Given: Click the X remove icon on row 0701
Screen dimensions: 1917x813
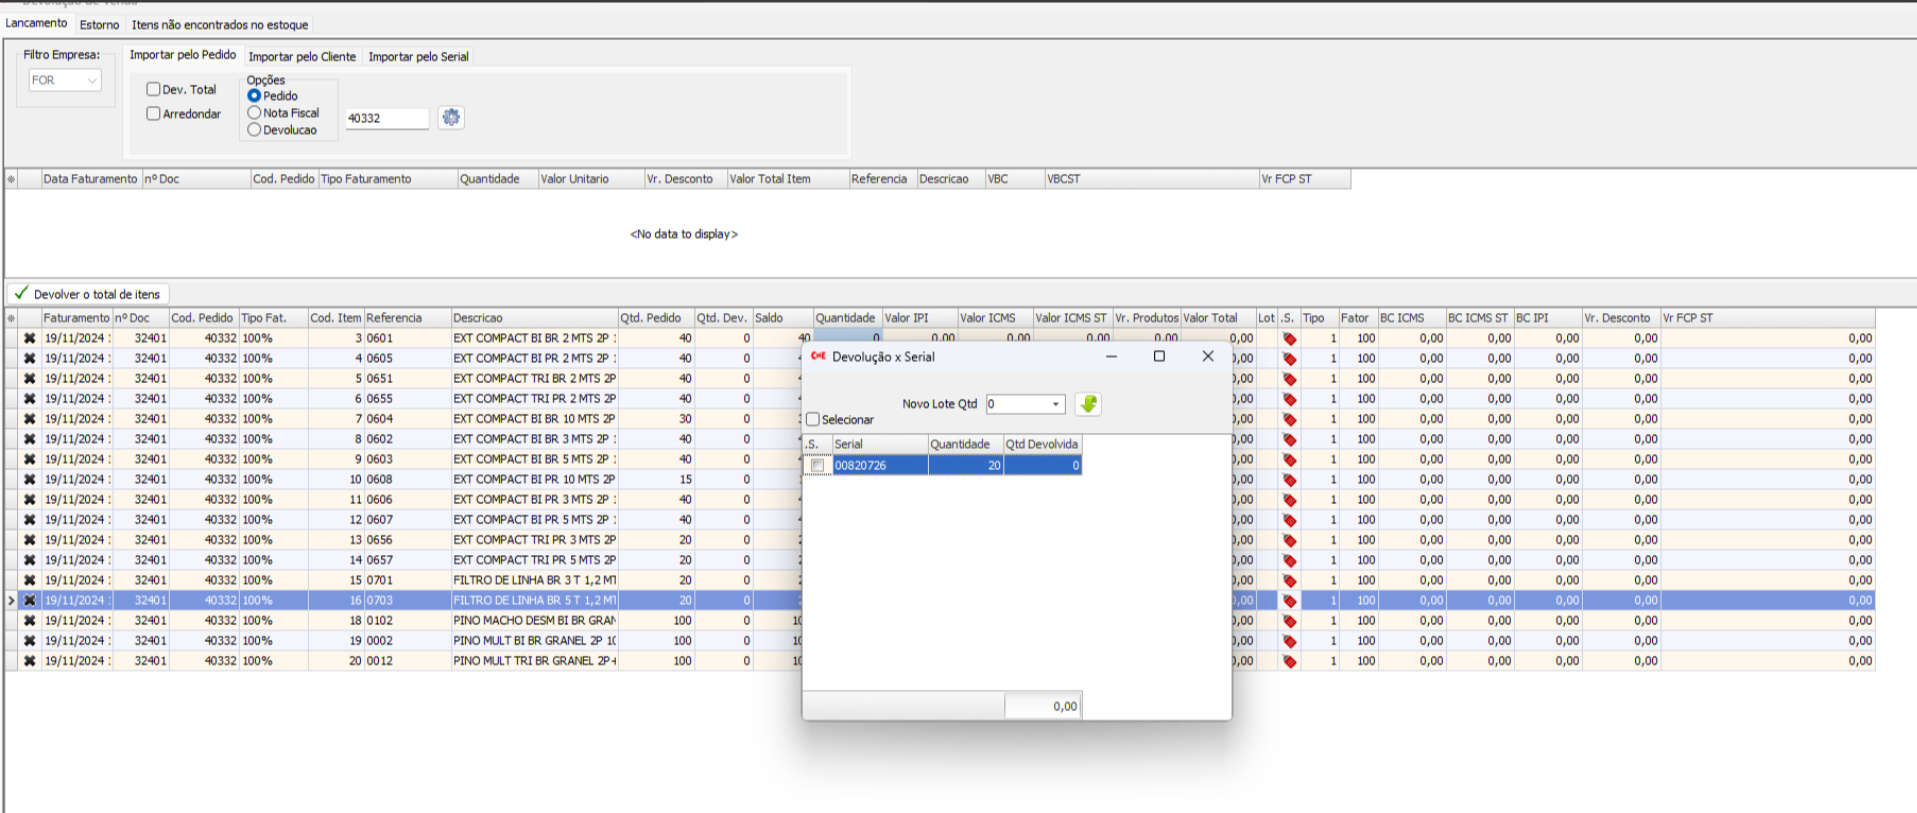Looking at the screenshot, I should point(30,581).
